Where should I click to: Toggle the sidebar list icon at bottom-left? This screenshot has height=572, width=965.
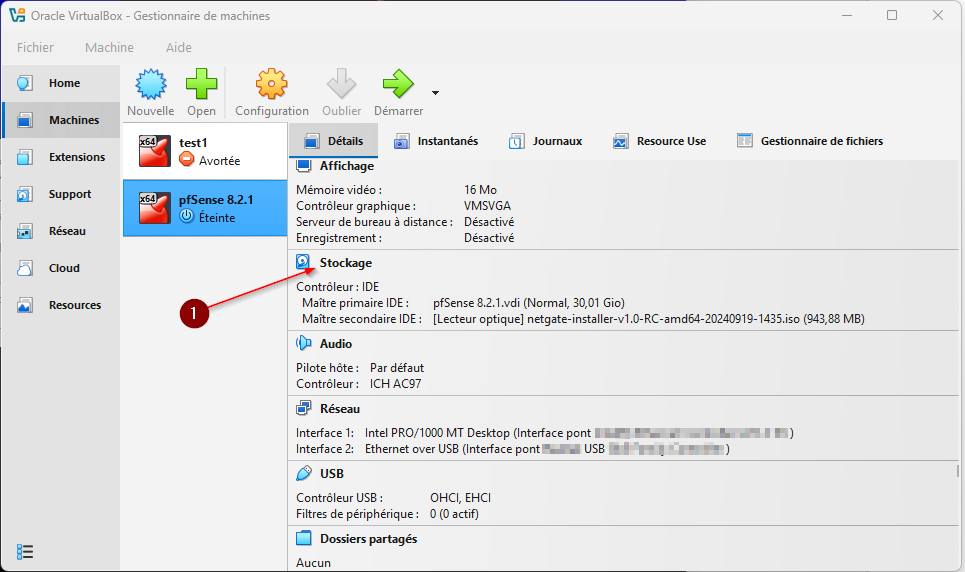pos(26,551)
